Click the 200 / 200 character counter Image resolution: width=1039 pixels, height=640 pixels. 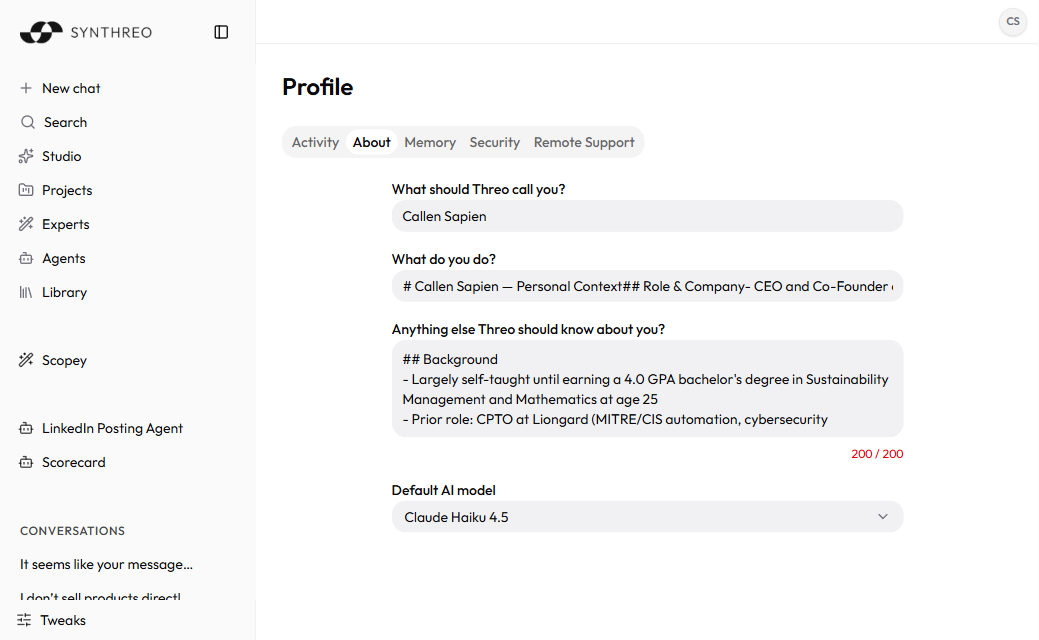877,454
